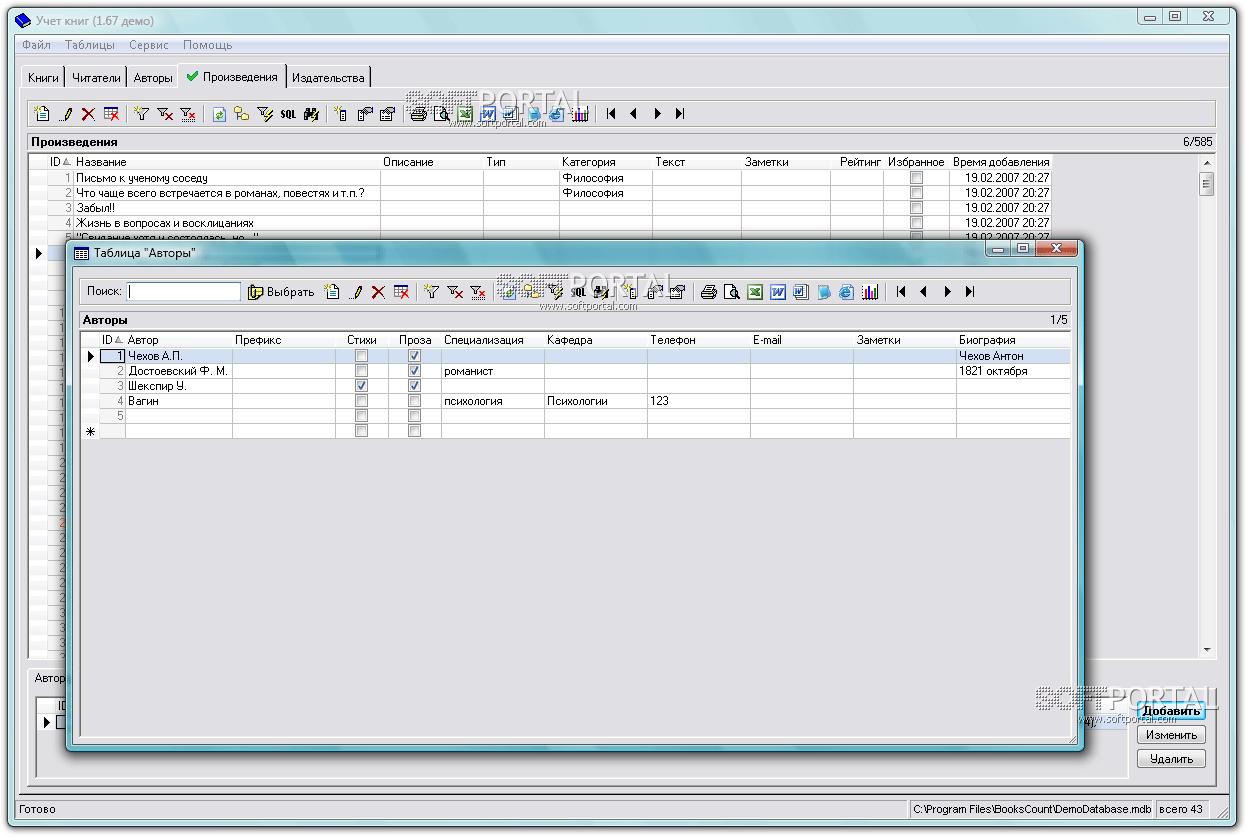Click the Произведения table vertical scrollbar thumb
Viewport: 1247px width, 839px height.
1207,184
